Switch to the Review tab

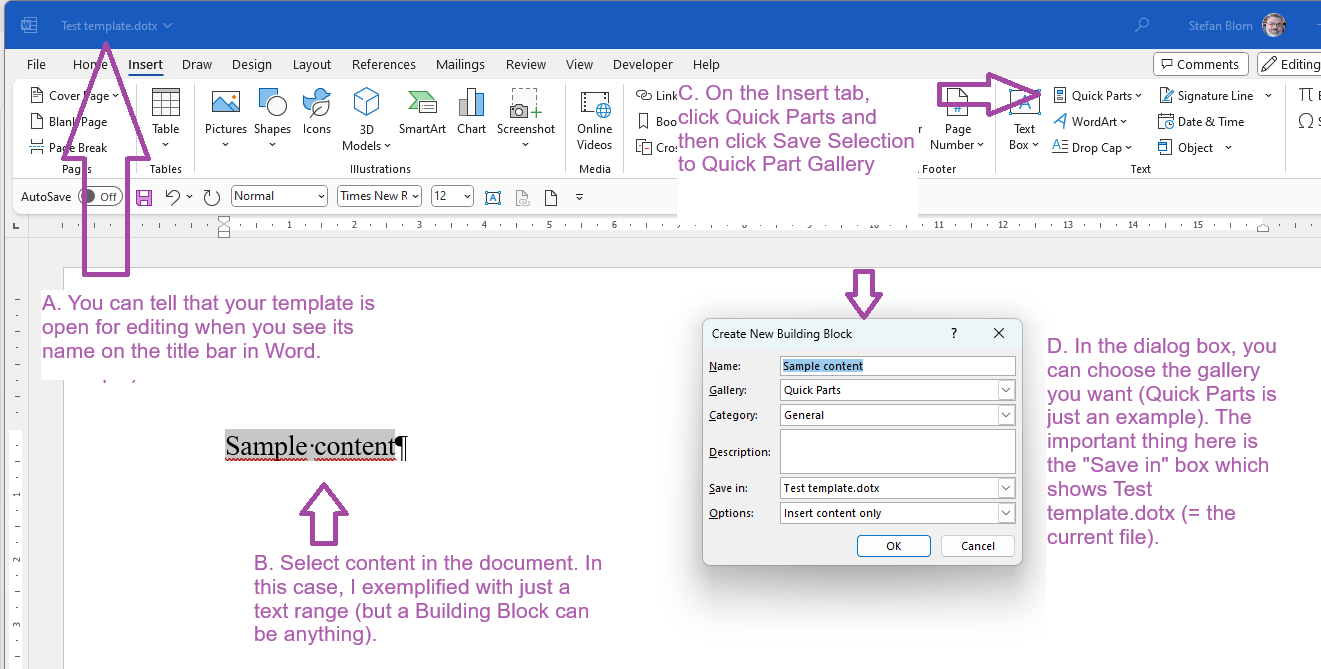click(526, 64)
